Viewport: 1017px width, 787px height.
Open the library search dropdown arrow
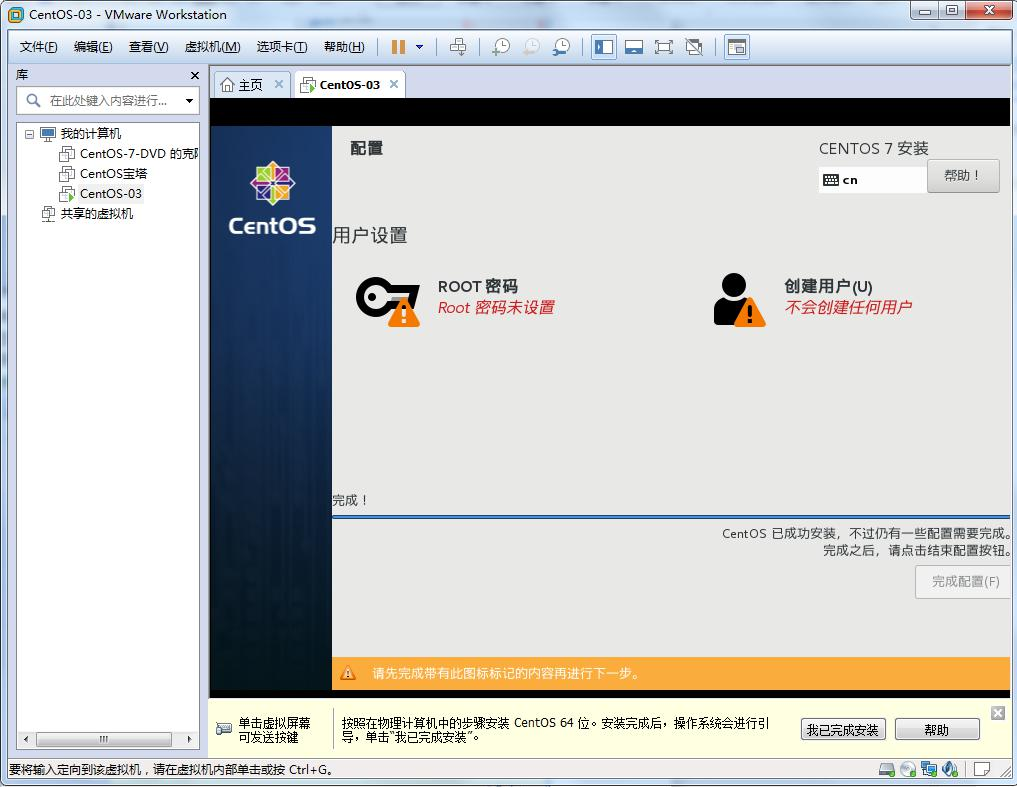189,101
